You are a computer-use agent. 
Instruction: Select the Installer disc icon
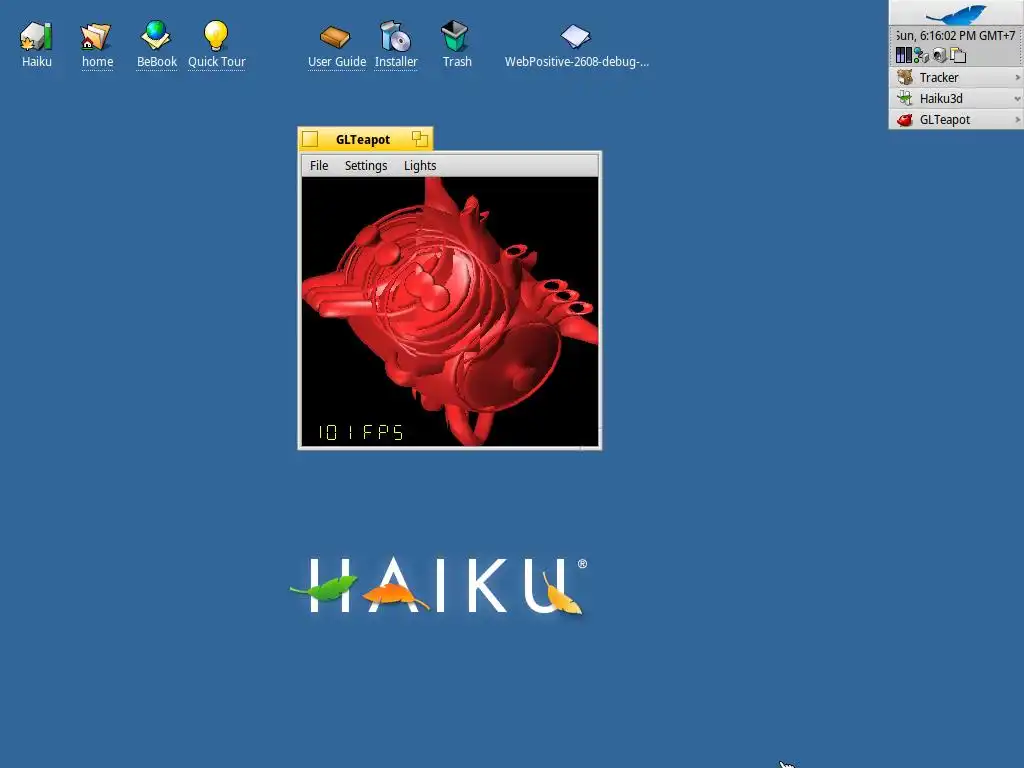pos(395,36)
